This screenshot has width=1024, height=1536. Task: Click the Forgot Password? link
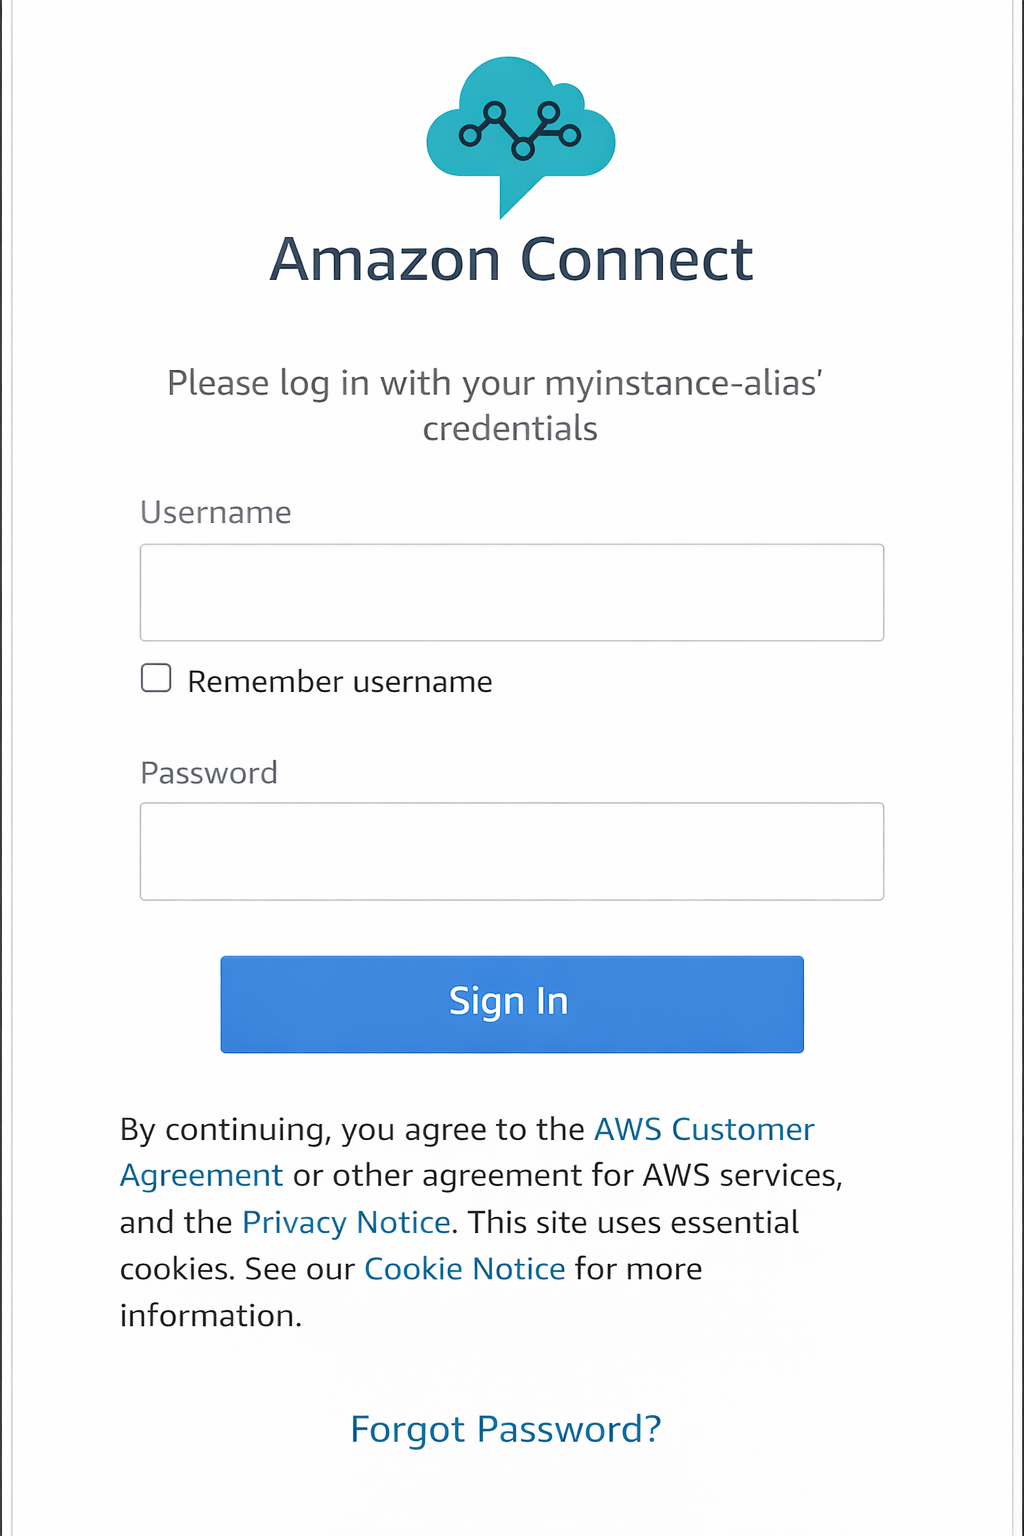pos(506,1429)
